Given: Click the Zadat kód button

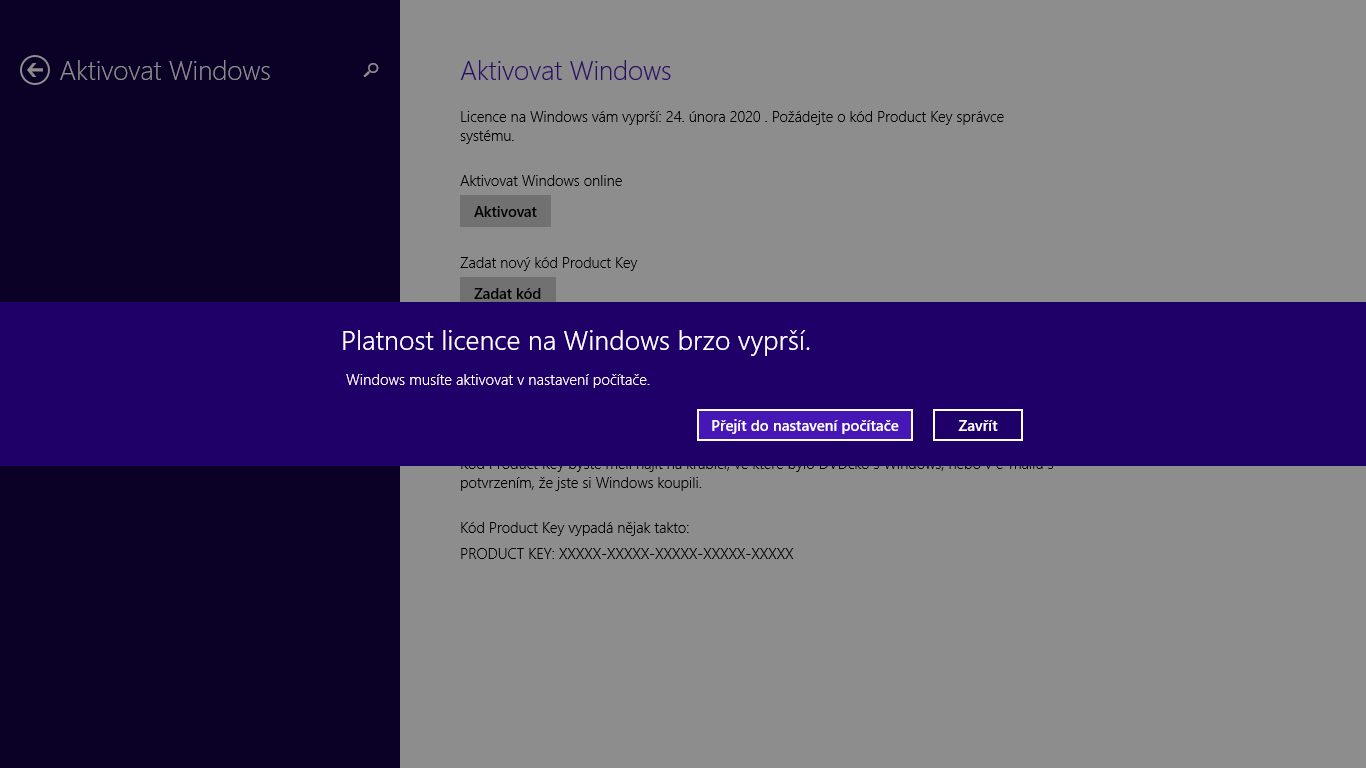Looking at the screenshot, I should [x=507, y=290].
